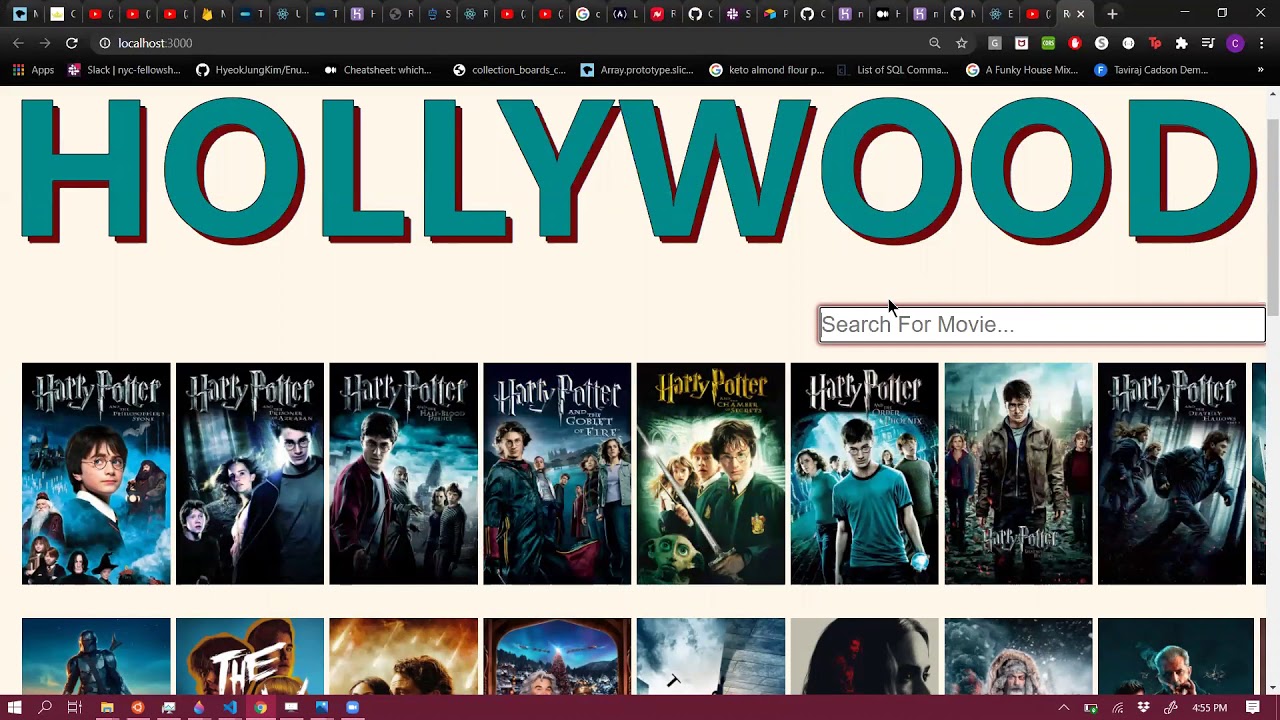1280x720 pixels.
Task: Click the Search For Movie input field
Action: click(1042, 324)
